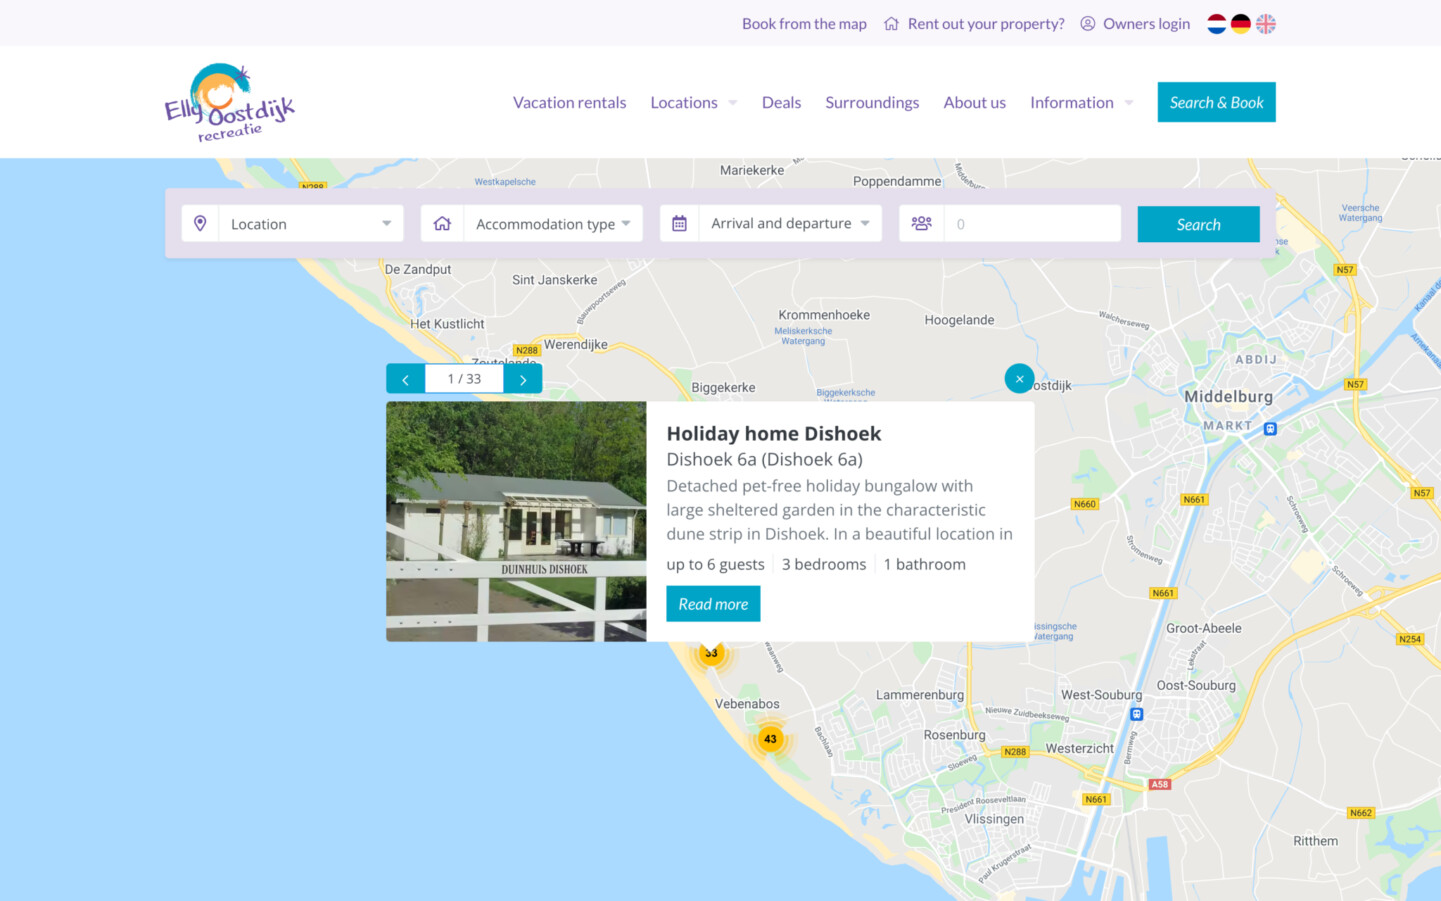Click the map cluster marker labeled 43
1441x901 pixels.
click(x=770, y=739)
